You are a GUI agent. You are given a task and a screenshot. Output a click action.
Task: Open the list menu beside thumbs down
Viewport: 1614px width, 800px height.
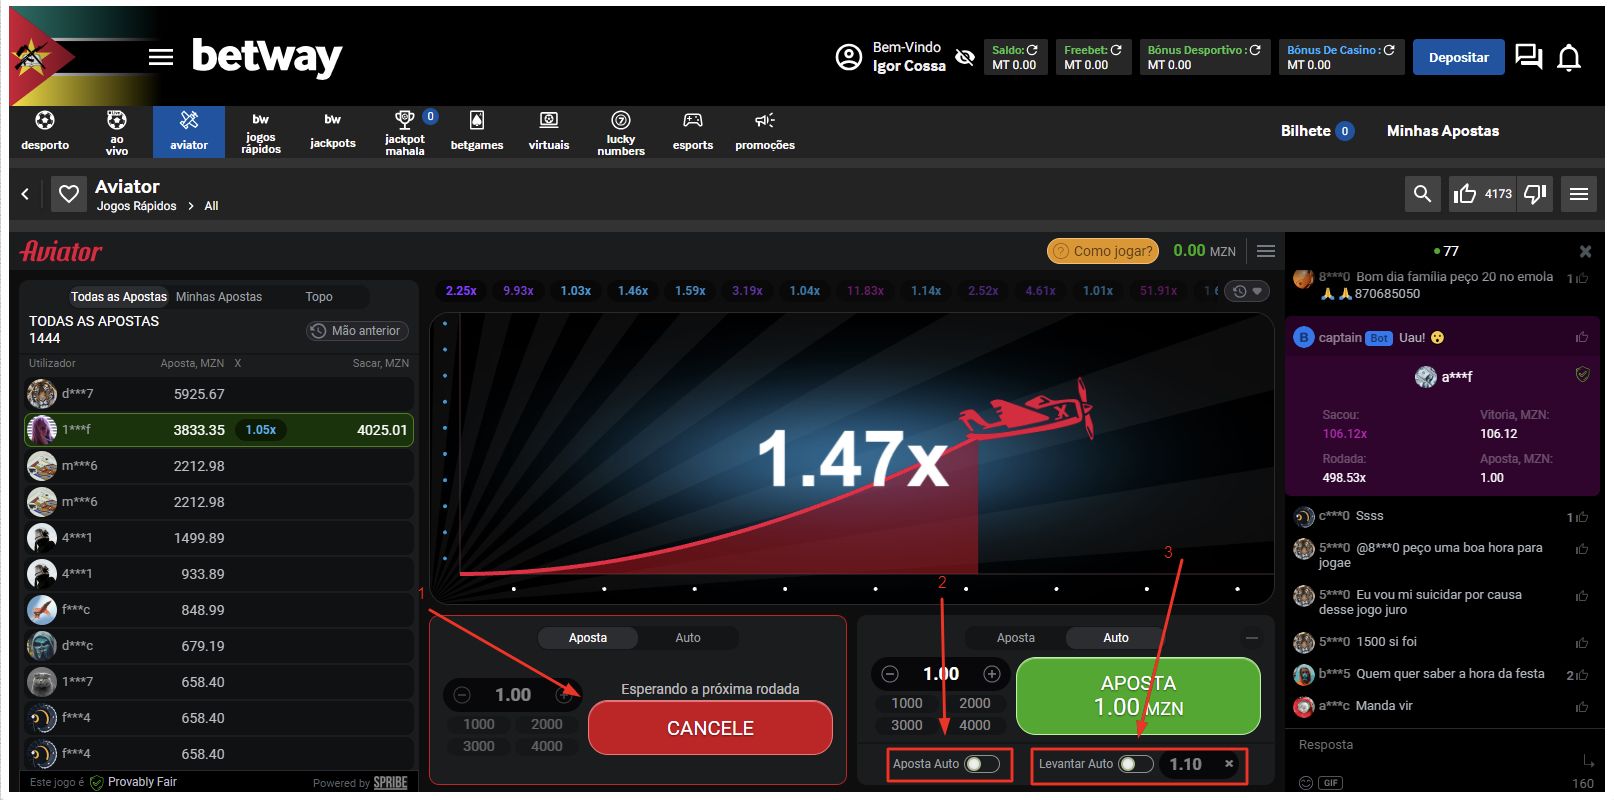click(1579, 194)
